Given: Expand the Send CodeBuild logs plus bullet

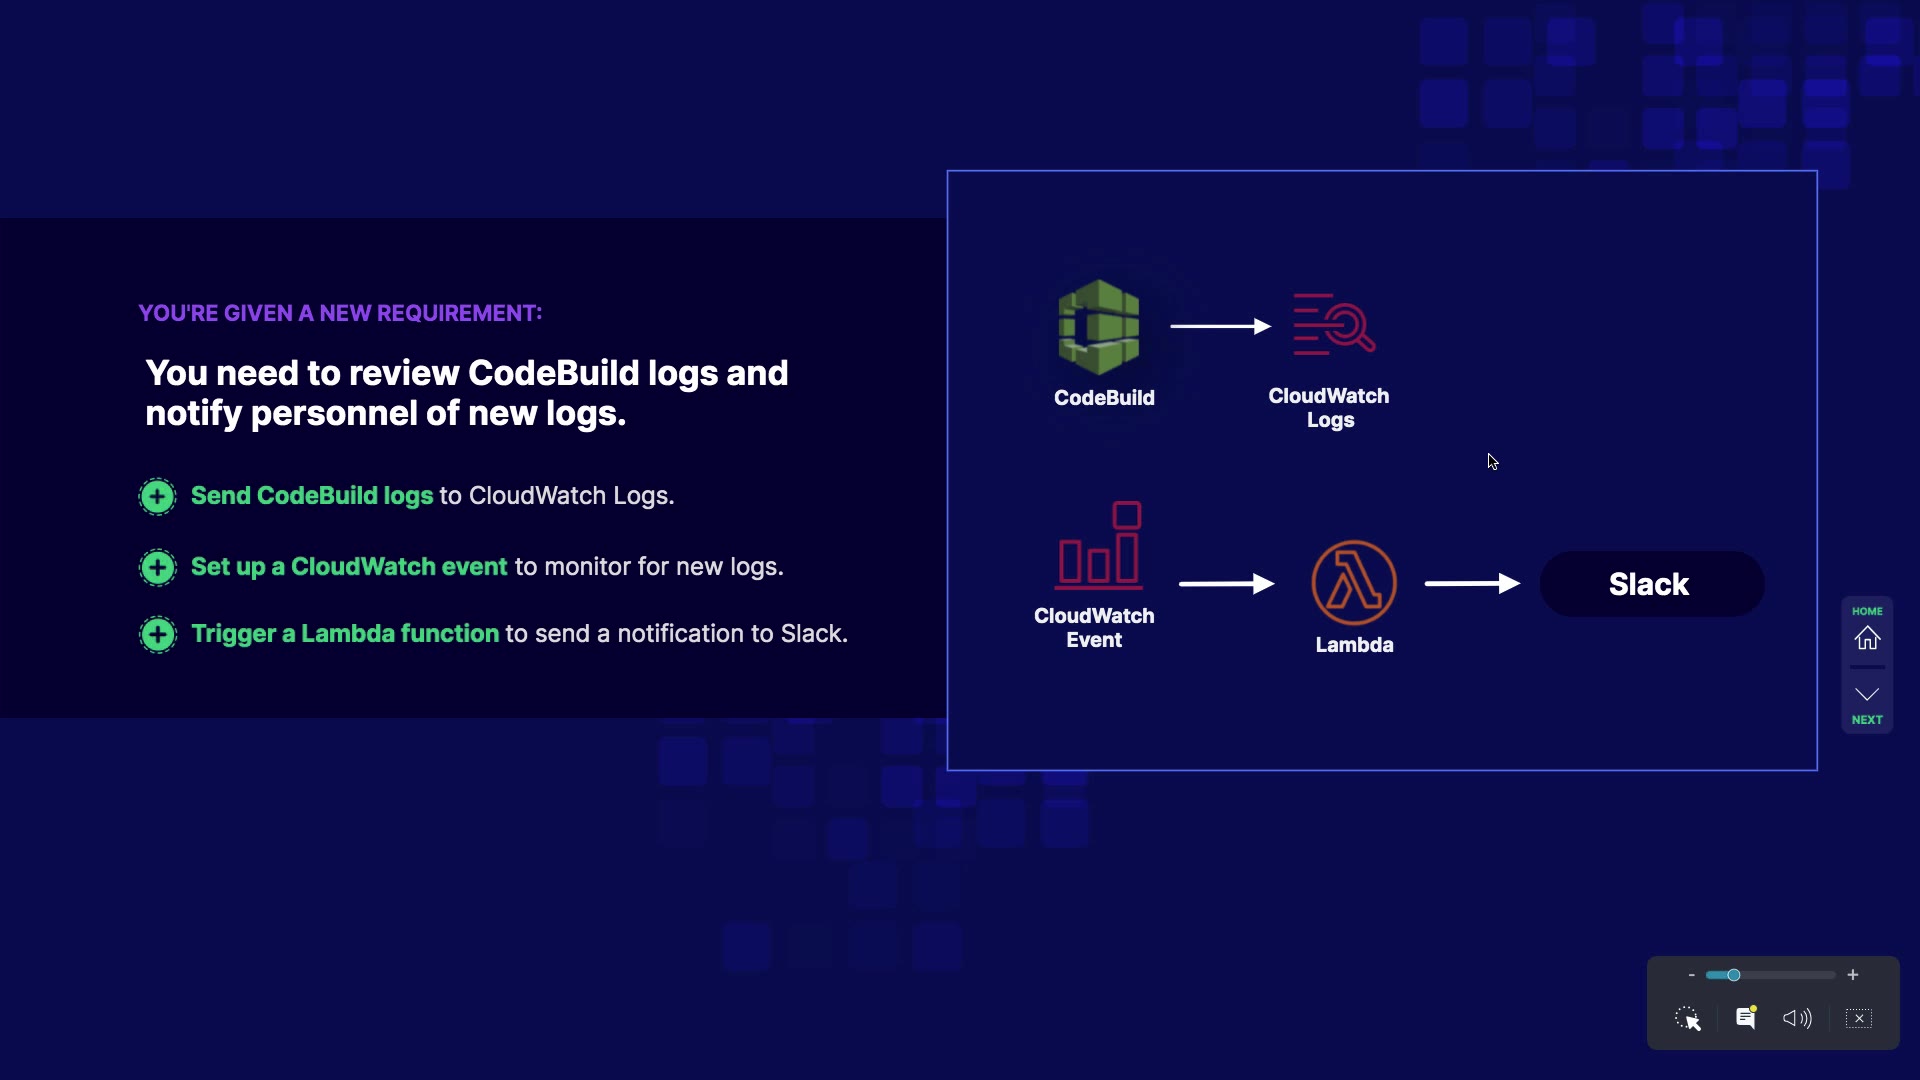Looking at the screenshot, I should pyautogui.click(x=157, y=496).
